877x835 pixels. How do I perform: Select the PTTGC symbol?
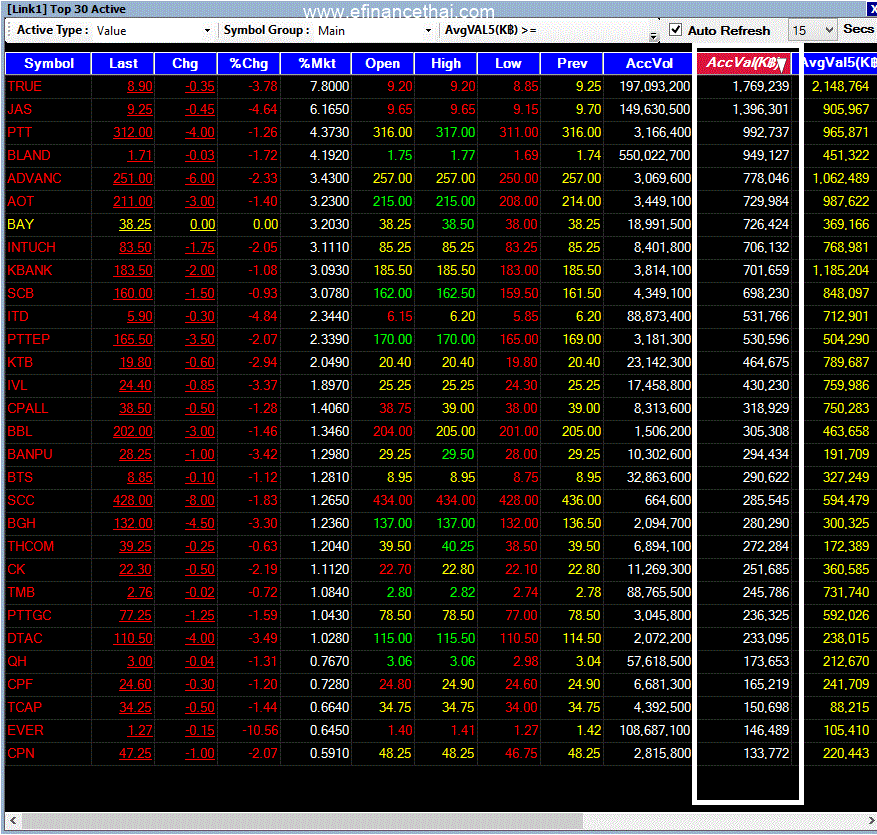point(29,615)
